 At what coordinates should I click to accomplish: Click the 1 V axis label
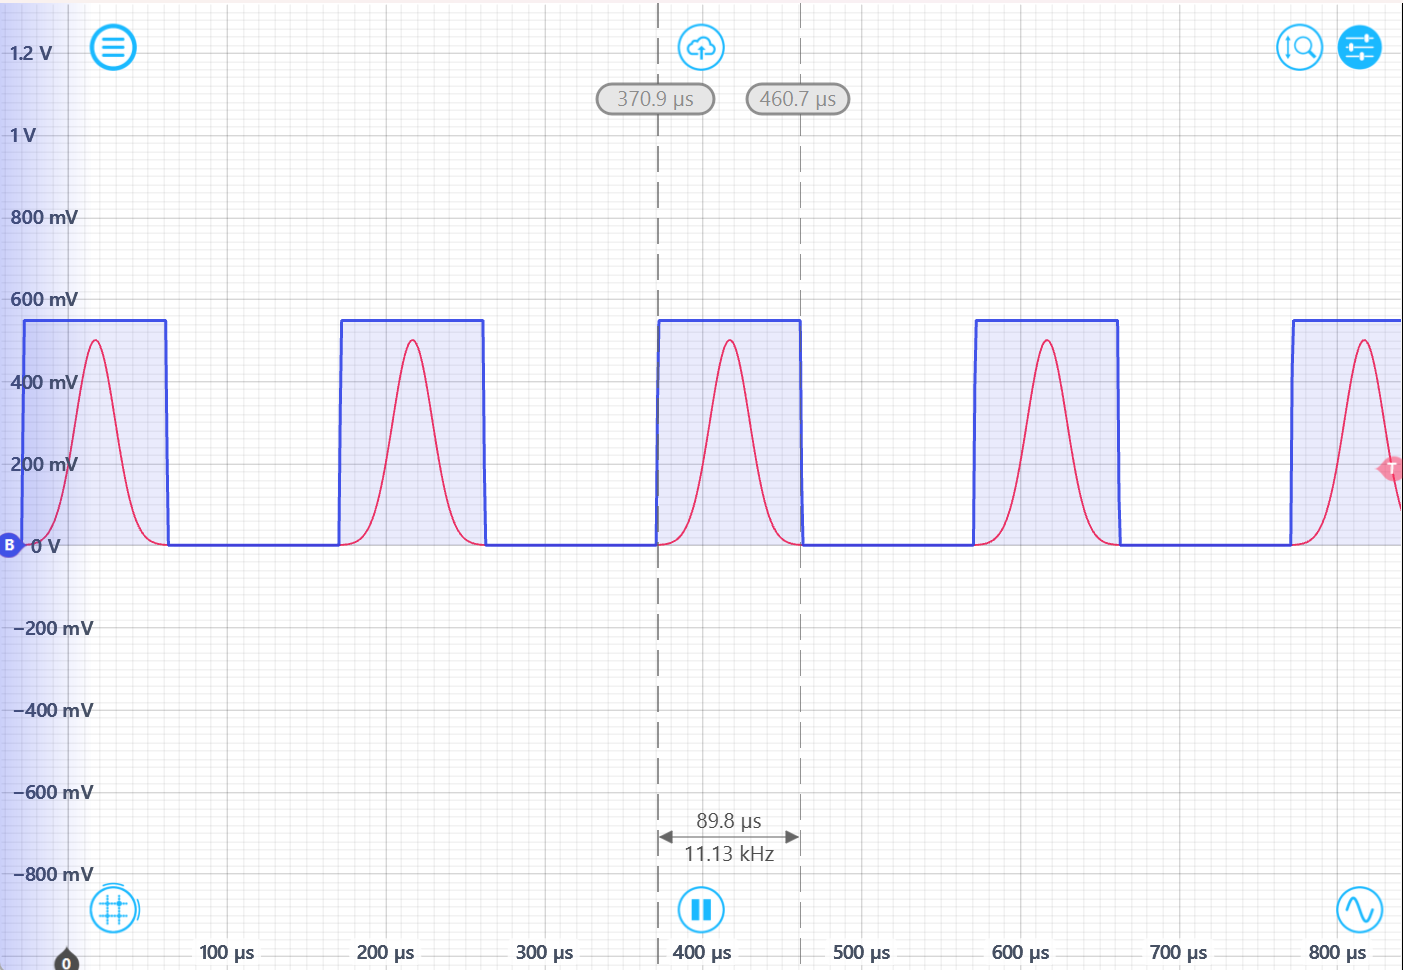(x=23, y=135)
